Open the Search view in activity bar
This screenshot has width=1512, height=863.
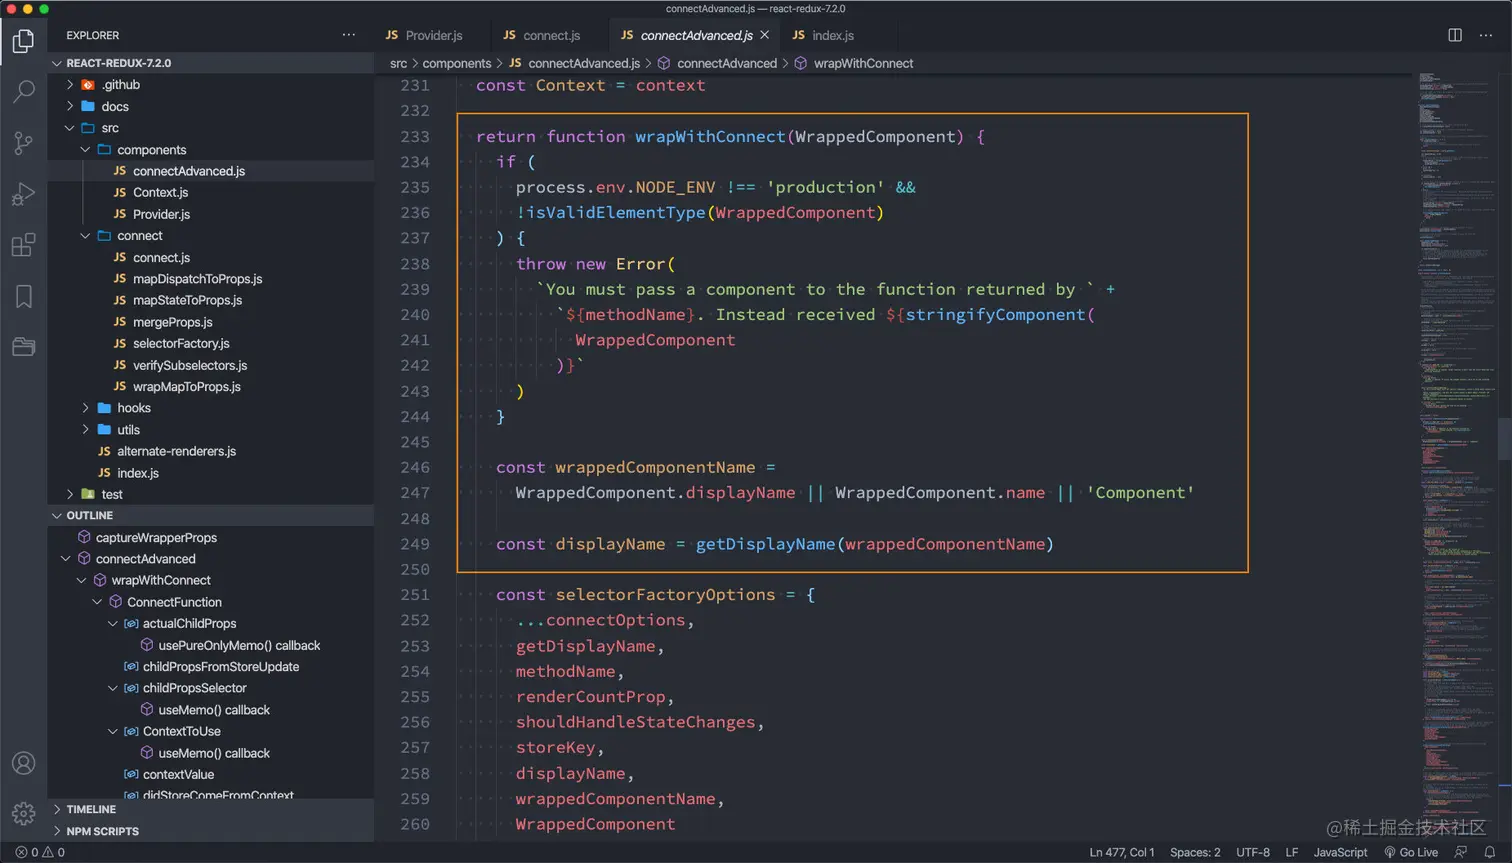pyautogui.click(x=23, y=91)
